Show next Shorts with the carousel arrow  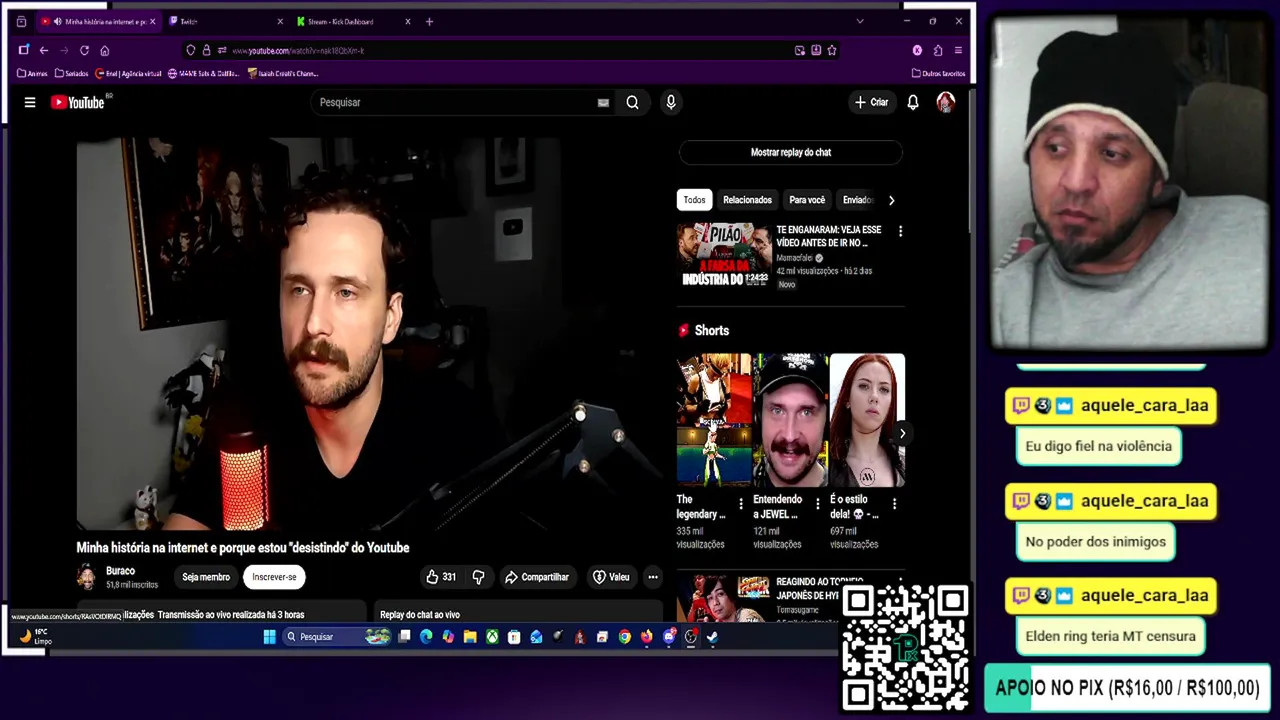click(x=902, y=433)
